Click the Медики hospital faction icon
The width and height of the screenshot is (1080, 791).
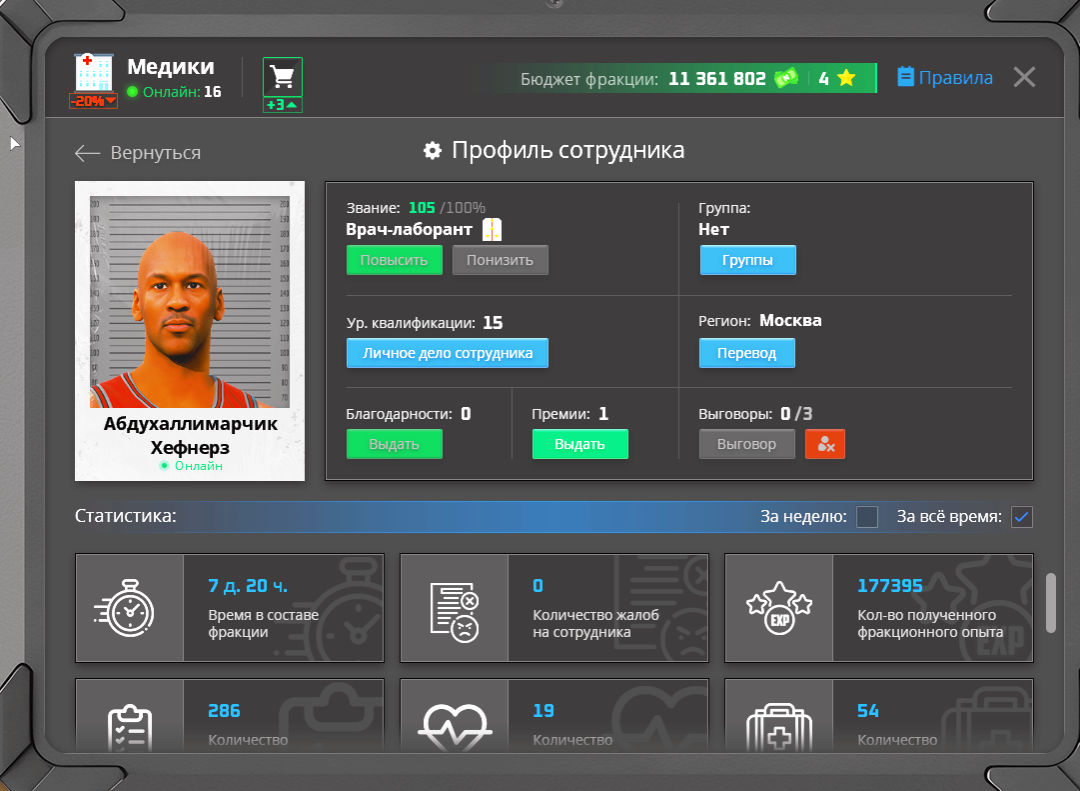94,73
